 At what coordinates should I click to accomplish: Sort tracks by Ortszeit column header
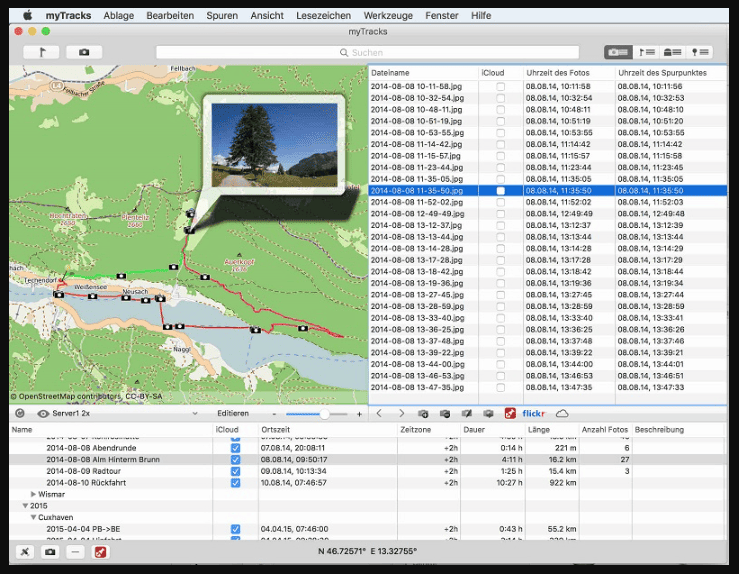pyautogui.click(x=328, y=430)
